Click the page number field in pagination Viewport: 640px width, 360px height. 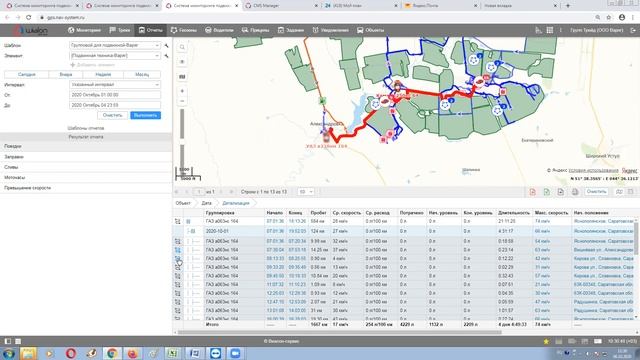point(199,191)
